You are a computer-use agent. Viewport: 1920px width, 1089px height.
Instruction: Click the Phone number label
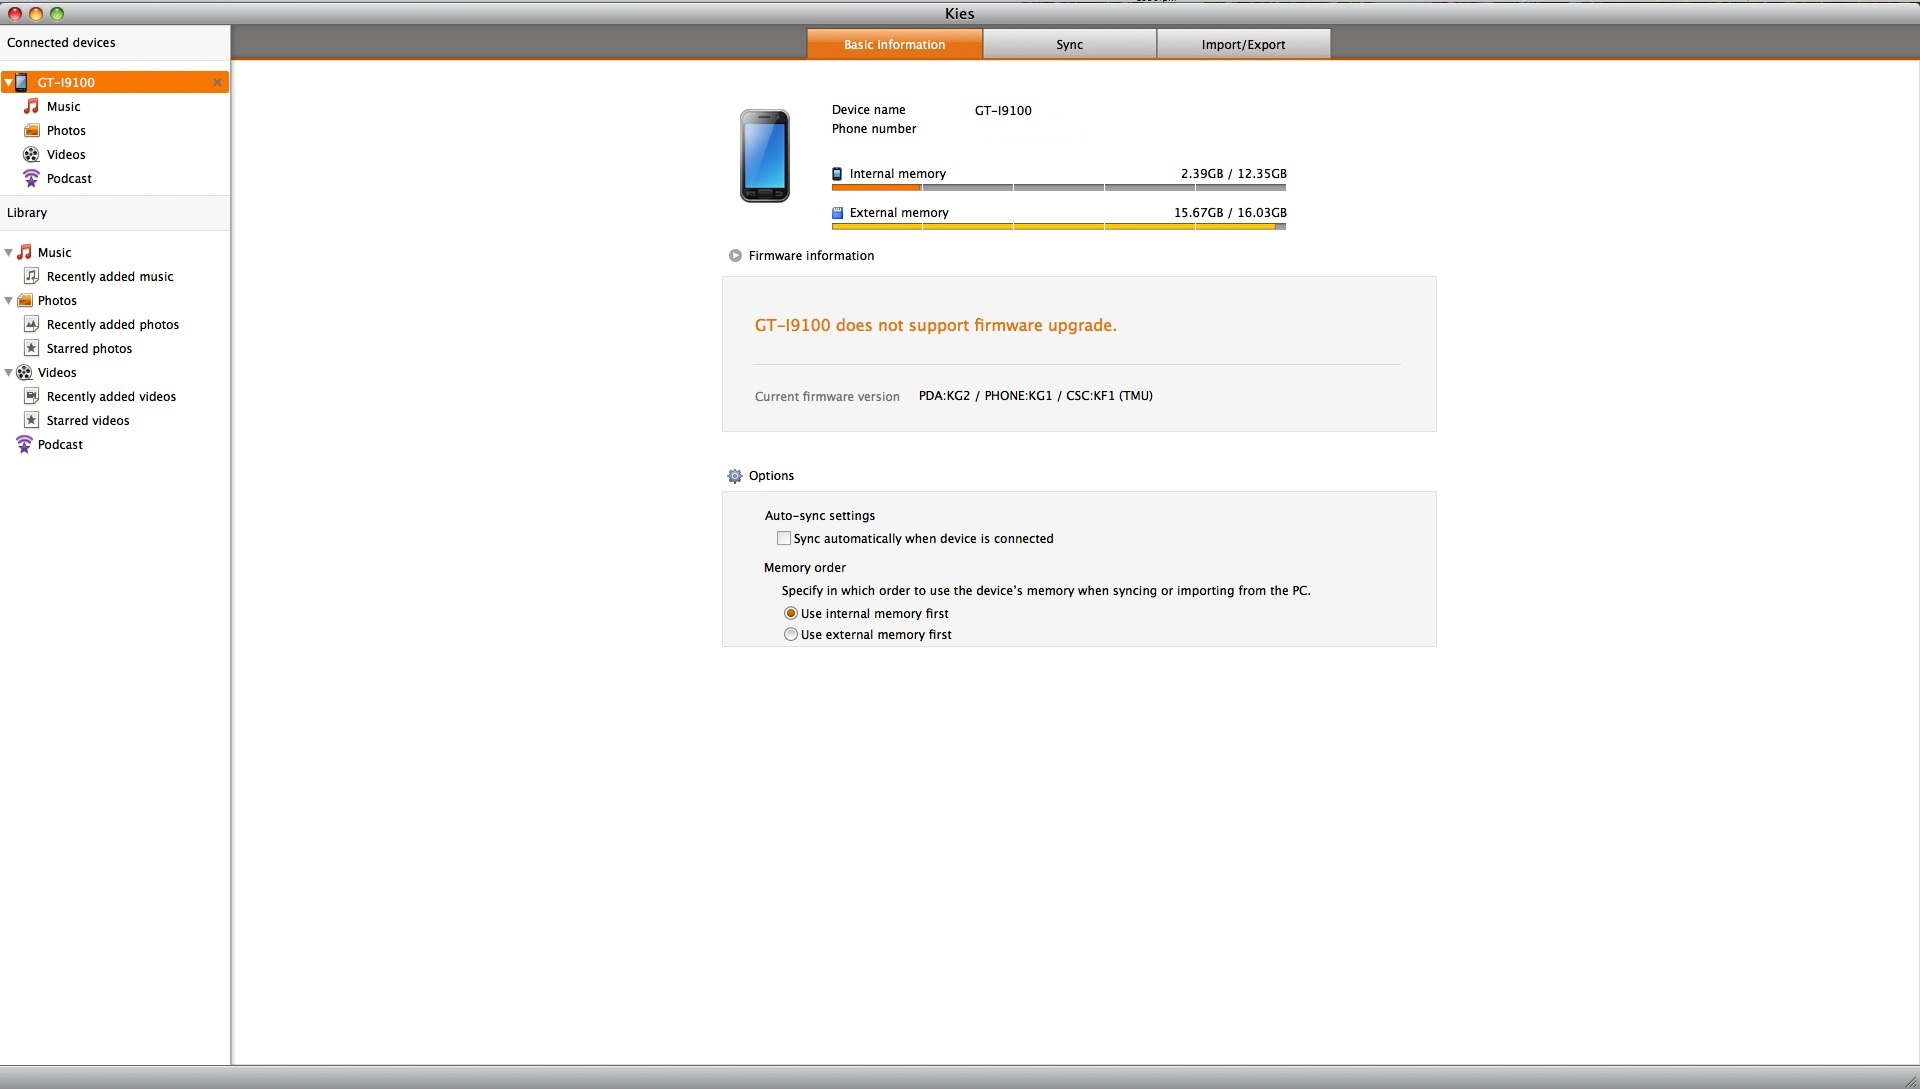pyautogui.click(x=874, y=129)
